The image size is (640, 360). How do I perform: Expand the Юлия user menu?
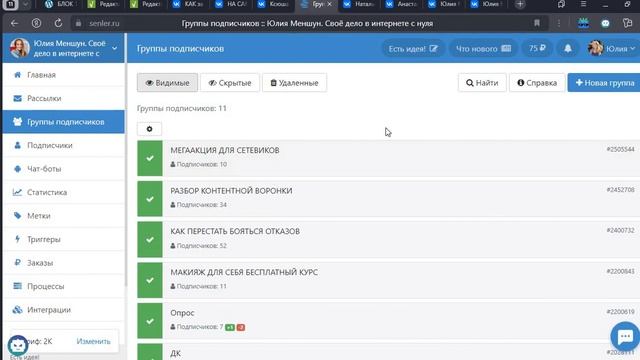612,49
